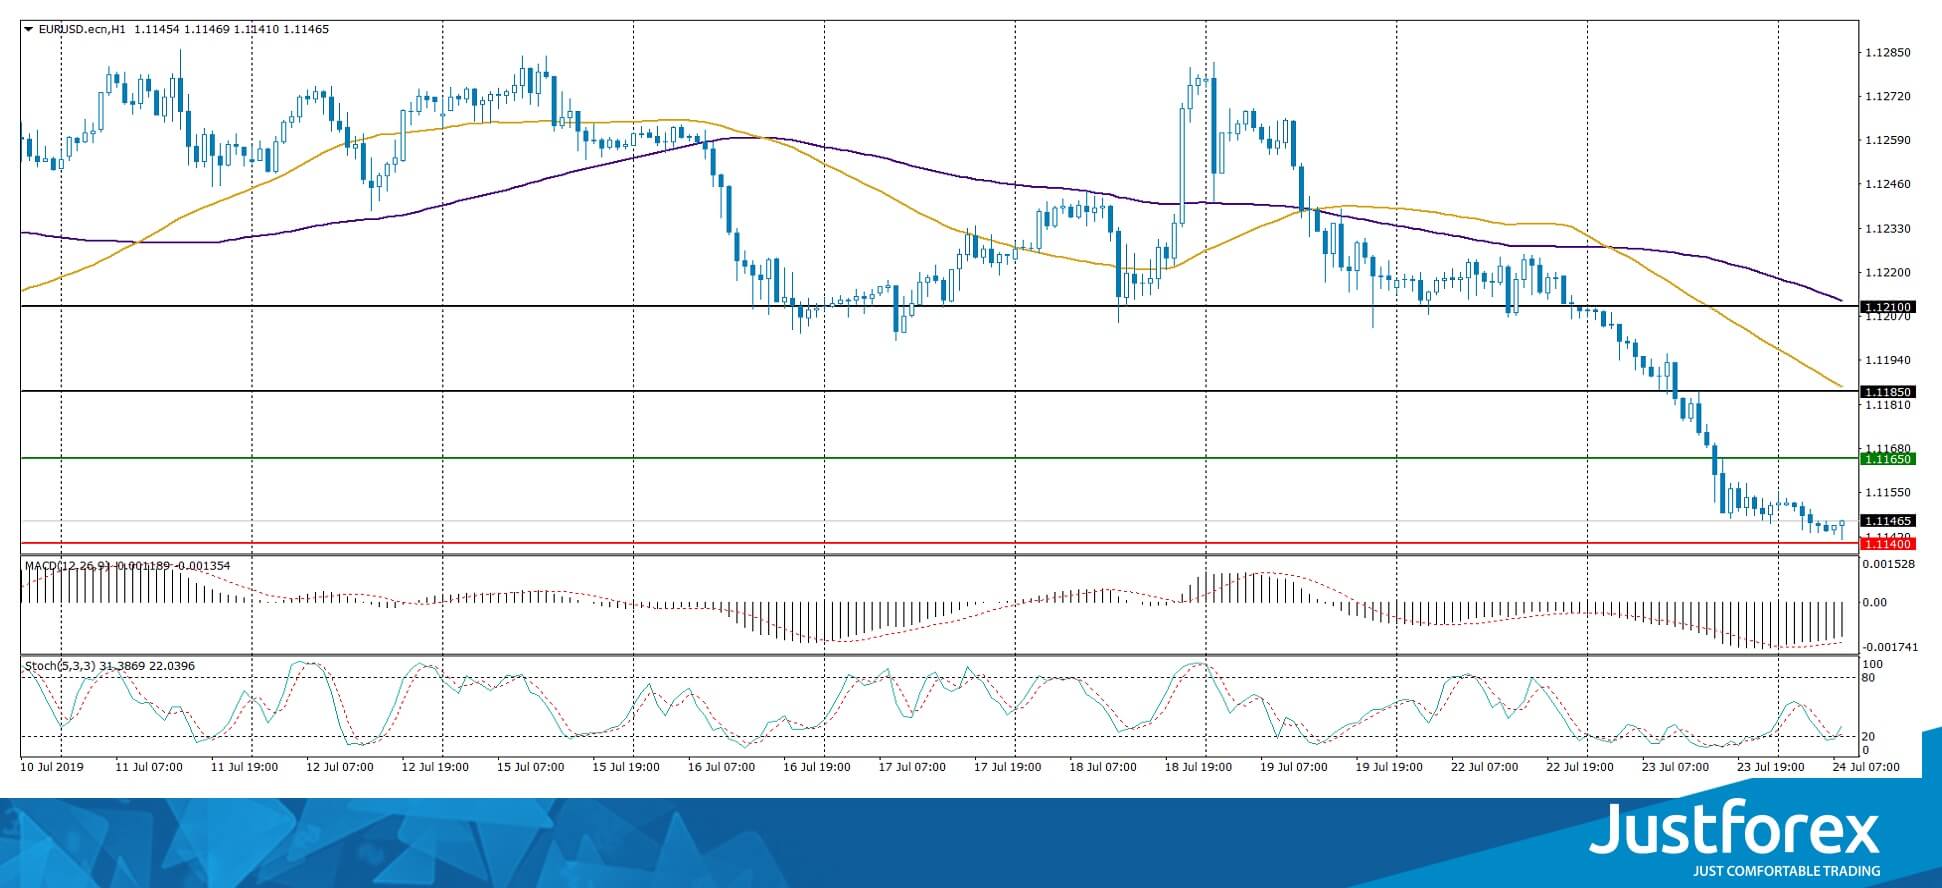Click the 18 Jul 19:00 time label
Screen dimensions: 1942x888
point(1197,767)
